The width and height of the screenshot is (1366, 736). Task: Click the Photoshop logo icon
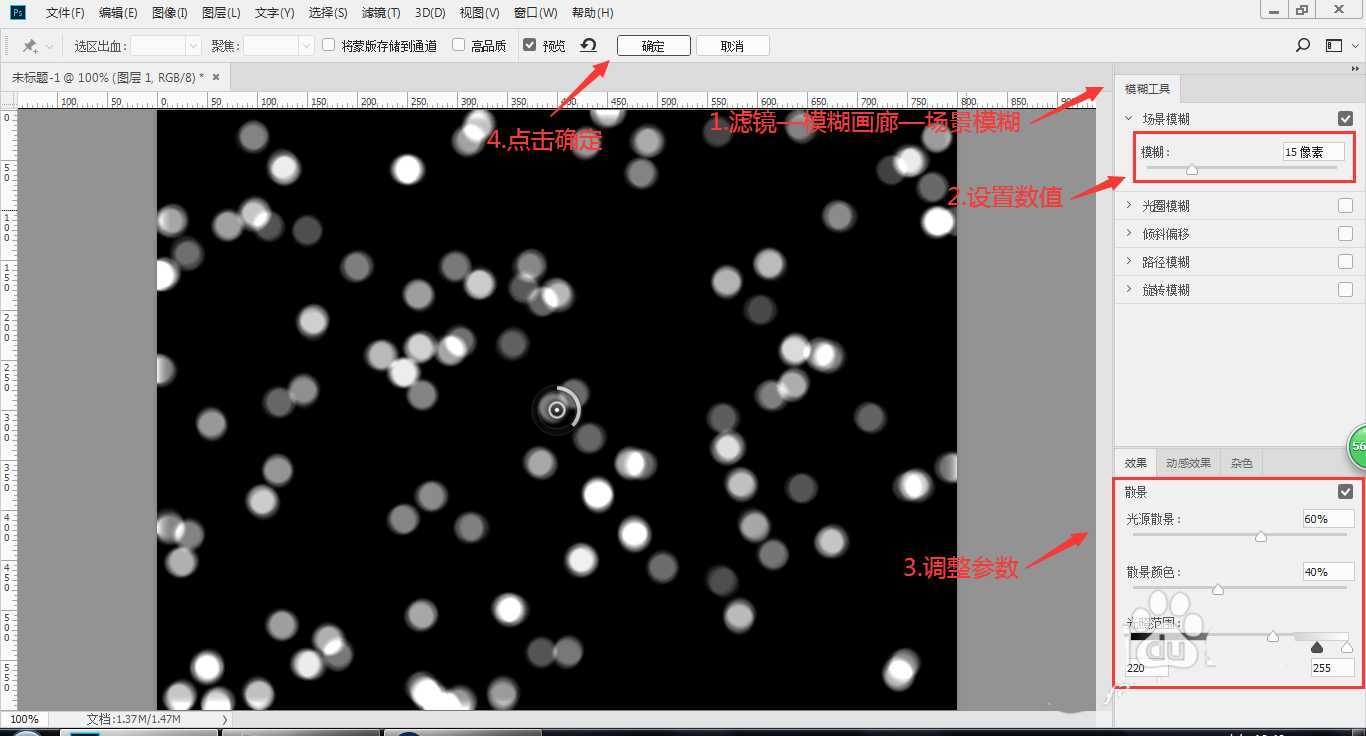pyautogui.click(x=17, y=12)
